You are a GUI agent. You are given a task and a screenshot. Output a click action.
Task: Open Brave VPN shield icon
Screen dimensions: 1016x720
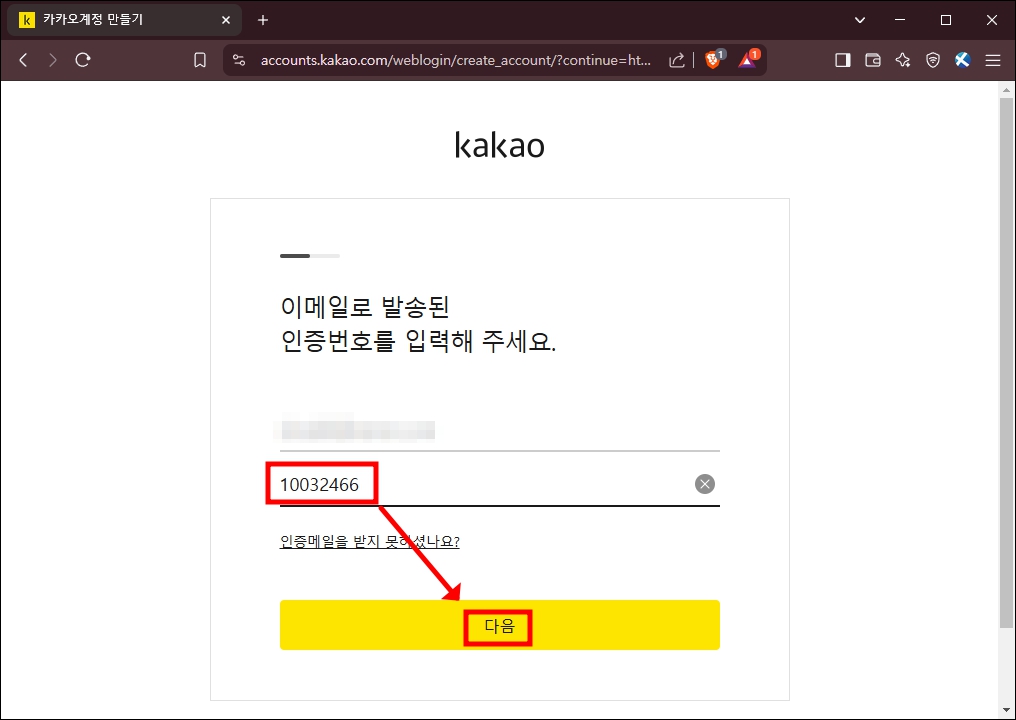click(932, 60)
